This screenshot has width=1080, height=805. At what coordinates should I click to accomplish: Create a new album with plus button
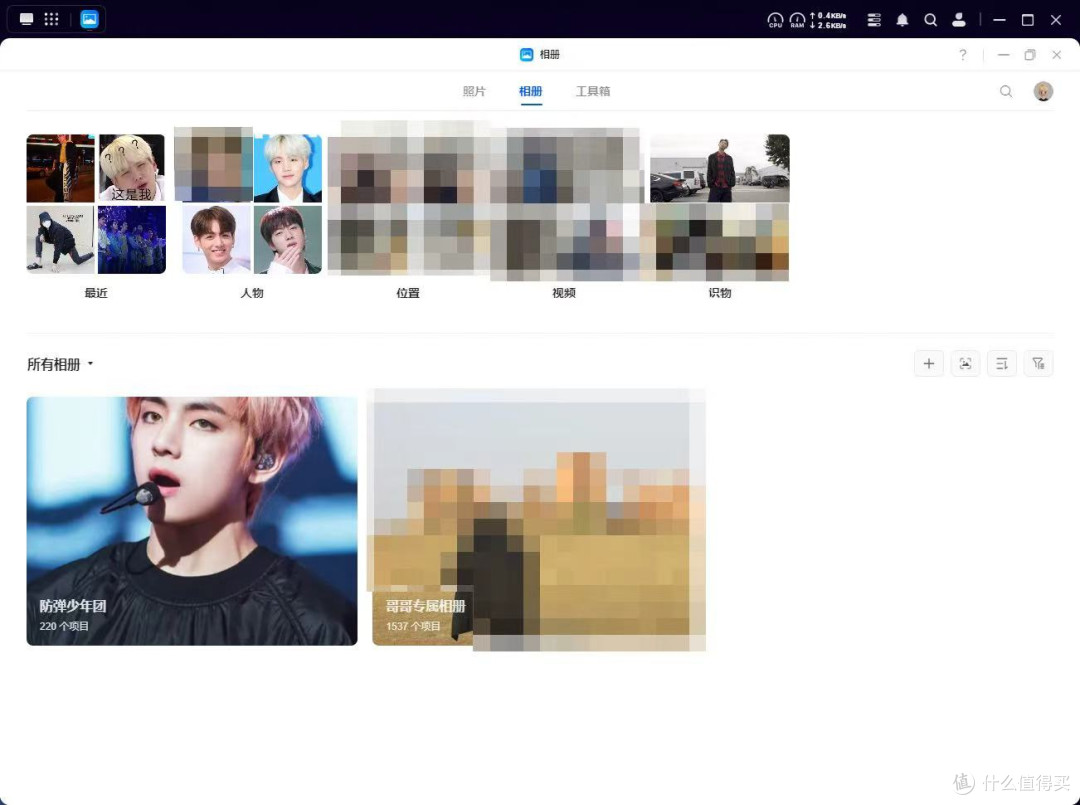(928, 364)
